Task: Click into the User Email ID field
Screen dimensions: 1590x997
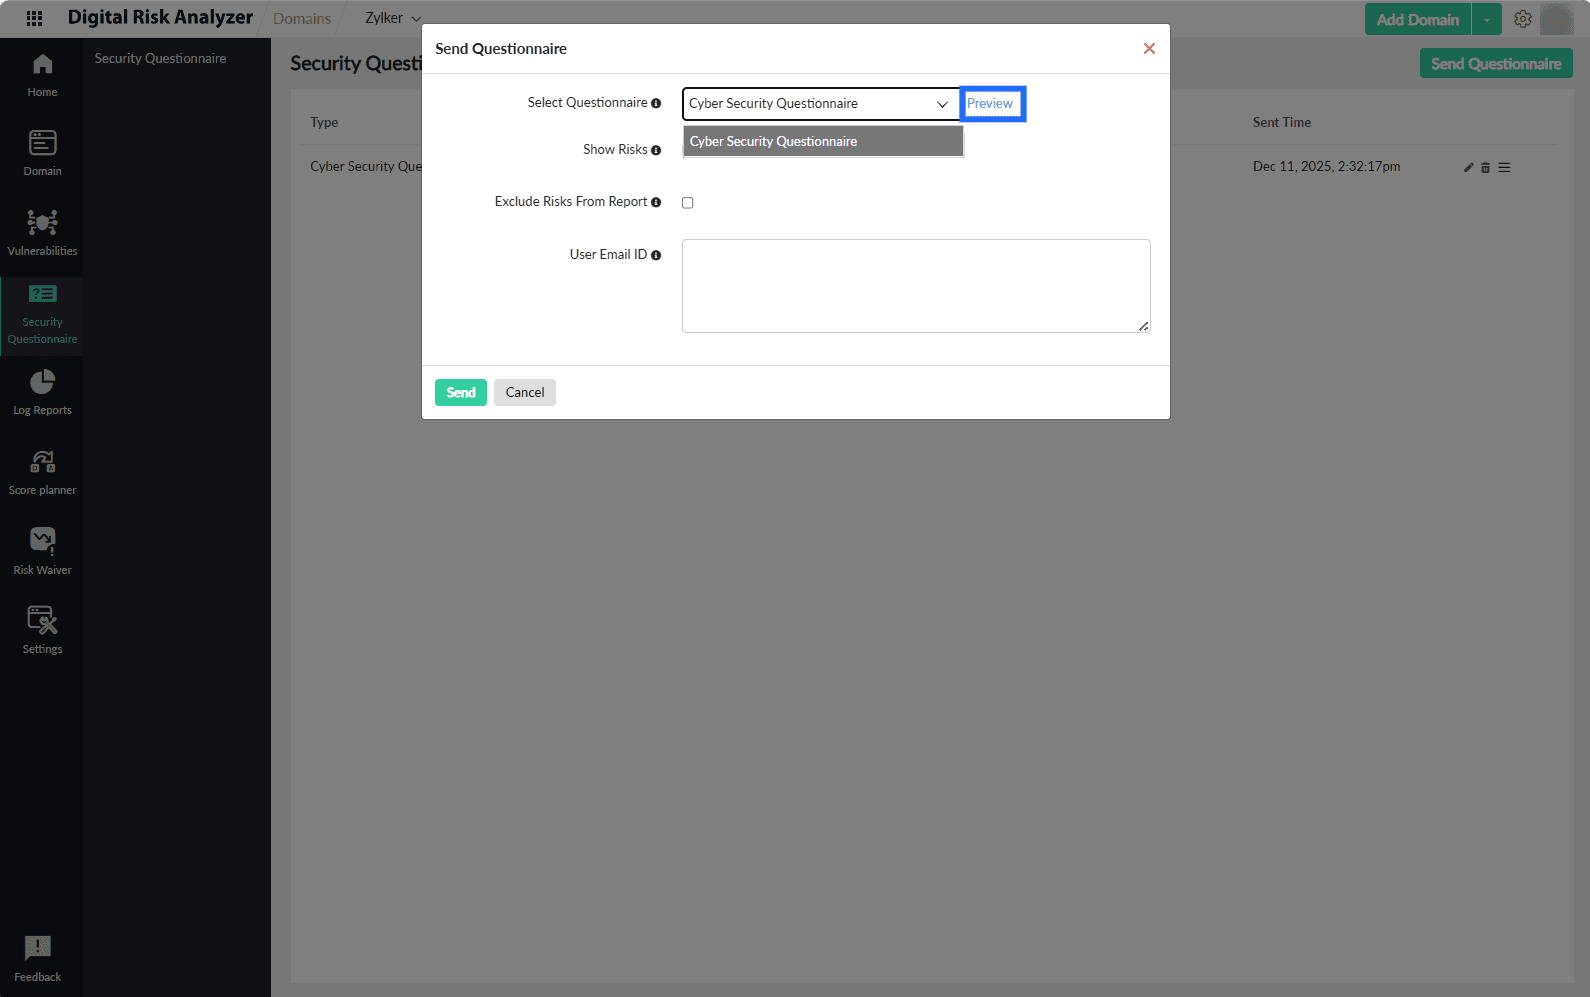Action: [915, 286]
